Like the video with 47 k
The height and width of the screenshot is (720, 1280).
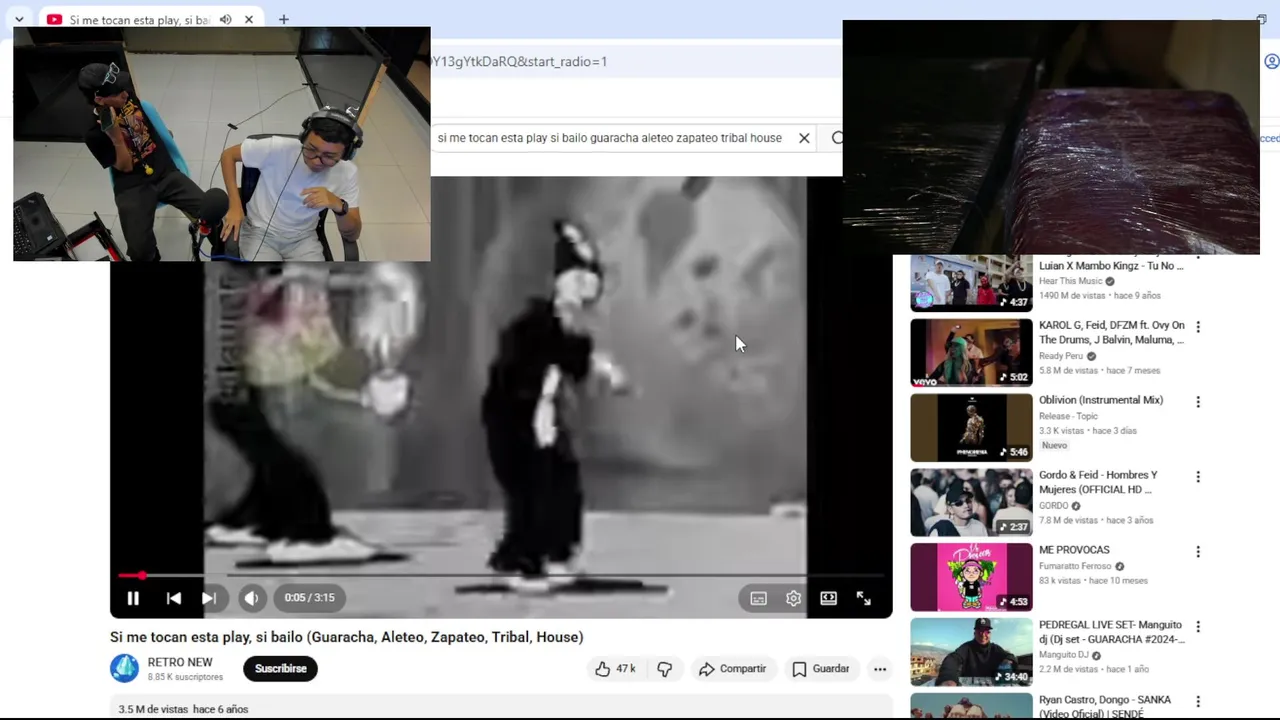coord(615,669)
